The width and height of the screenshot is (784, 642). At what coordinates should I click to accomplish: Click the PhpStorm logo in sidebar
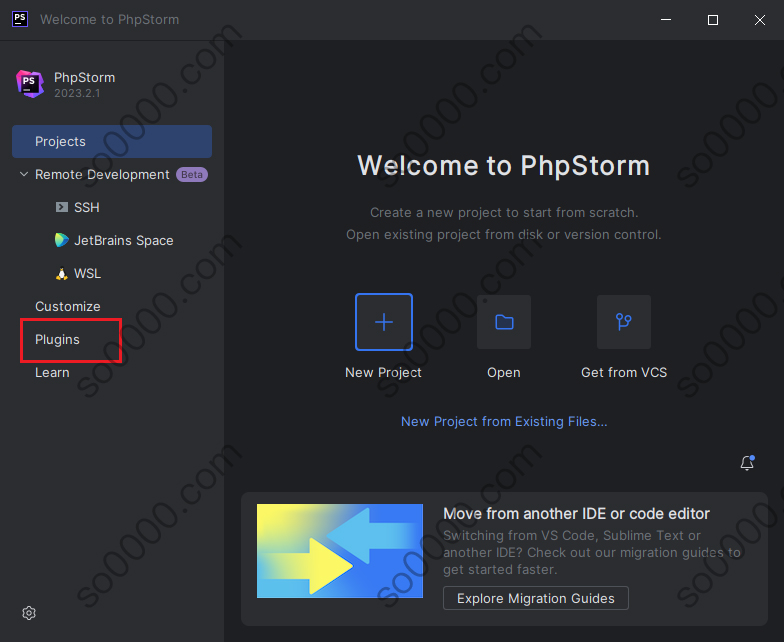click(30, 84)
